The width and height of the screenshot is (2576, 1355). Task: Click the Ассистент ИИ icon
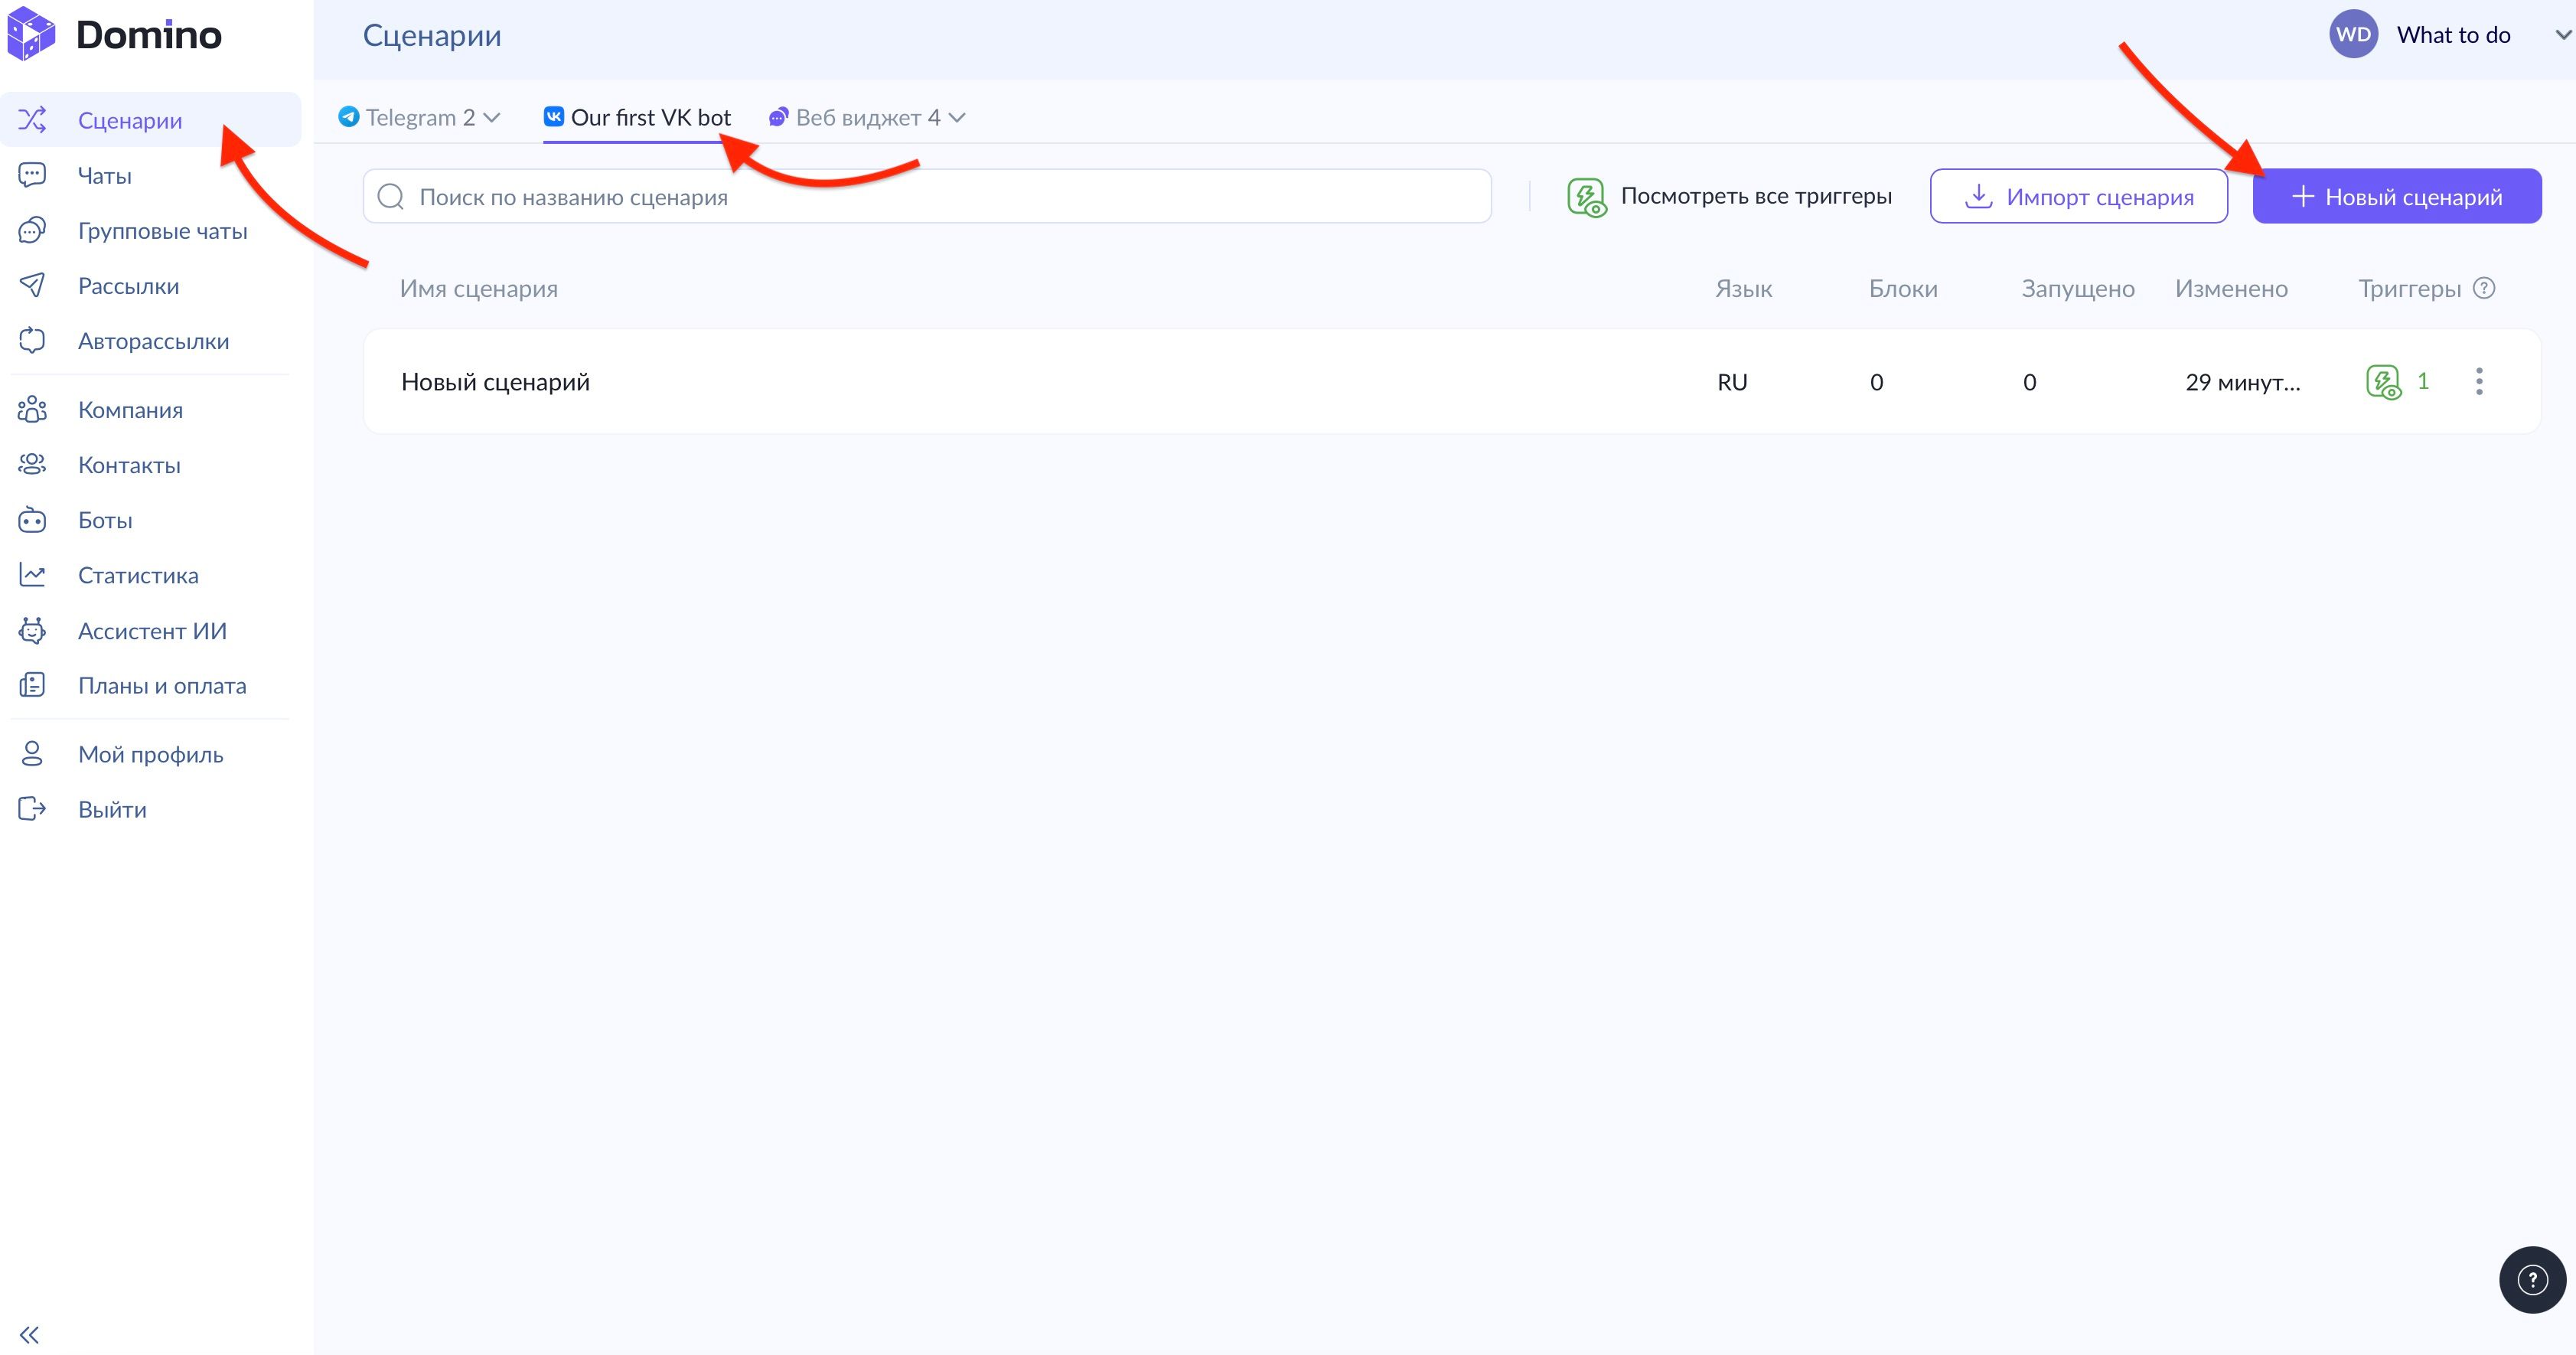(x=32, y=631)
